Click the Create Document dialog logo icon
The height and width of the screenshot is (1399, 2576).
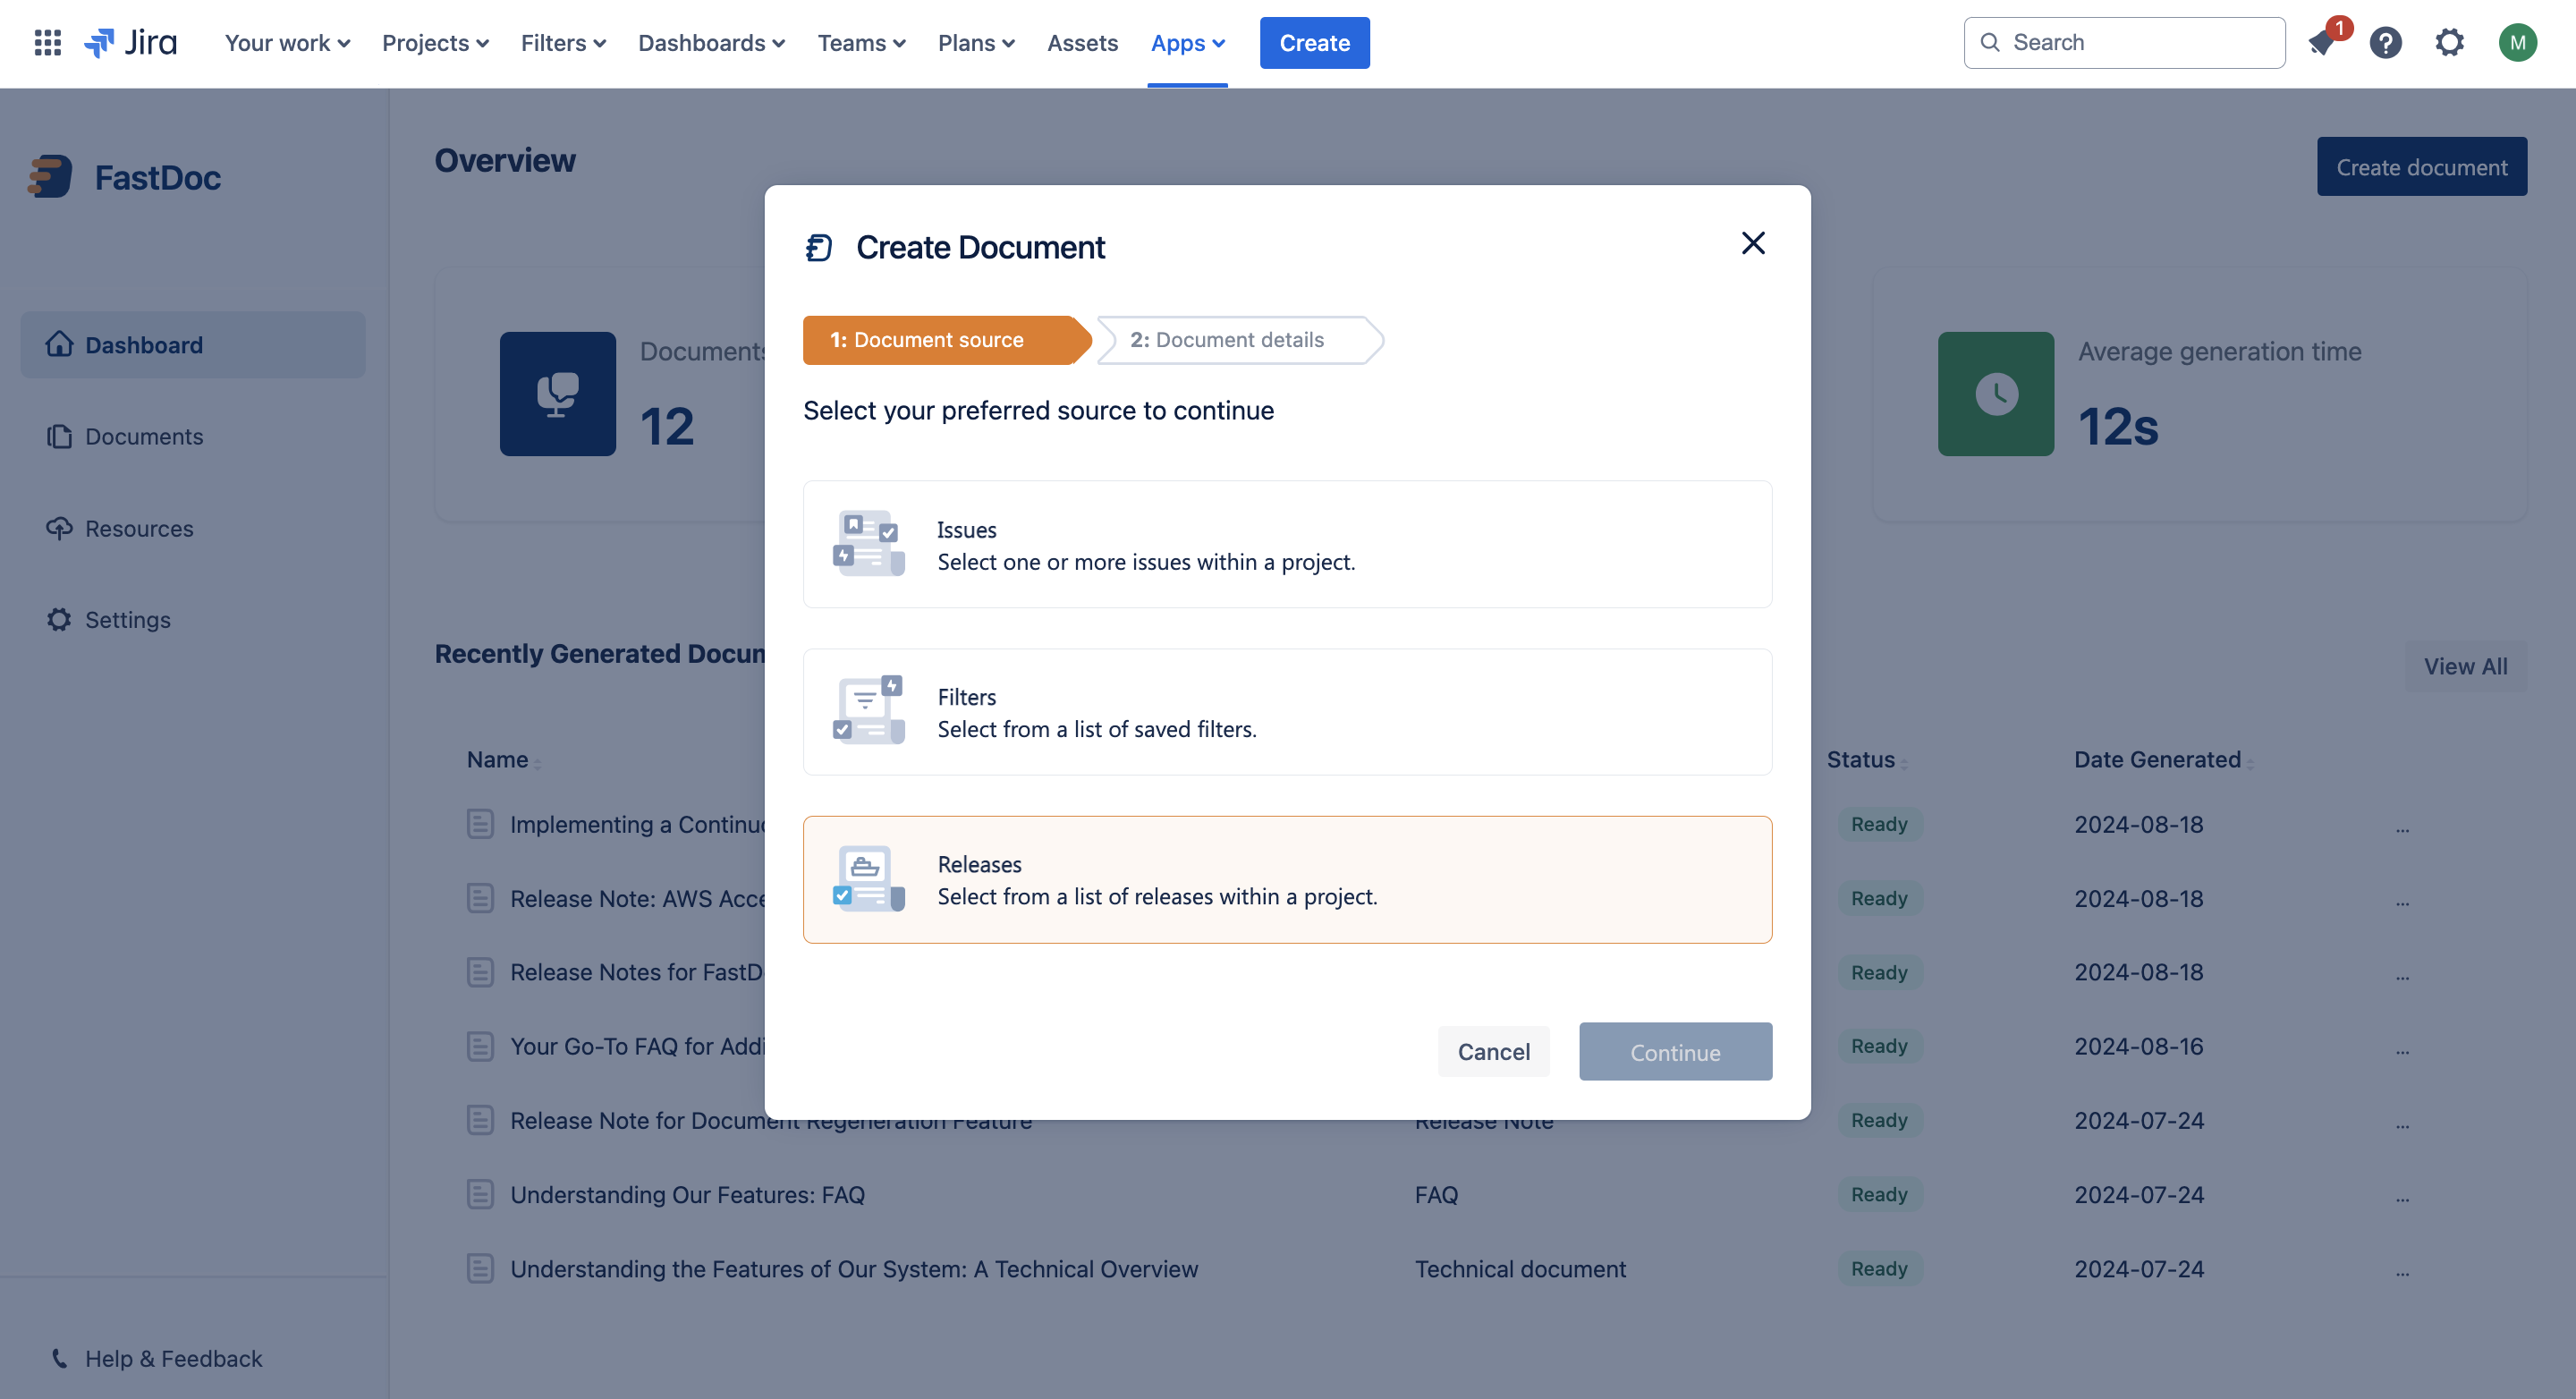[819, 247]
